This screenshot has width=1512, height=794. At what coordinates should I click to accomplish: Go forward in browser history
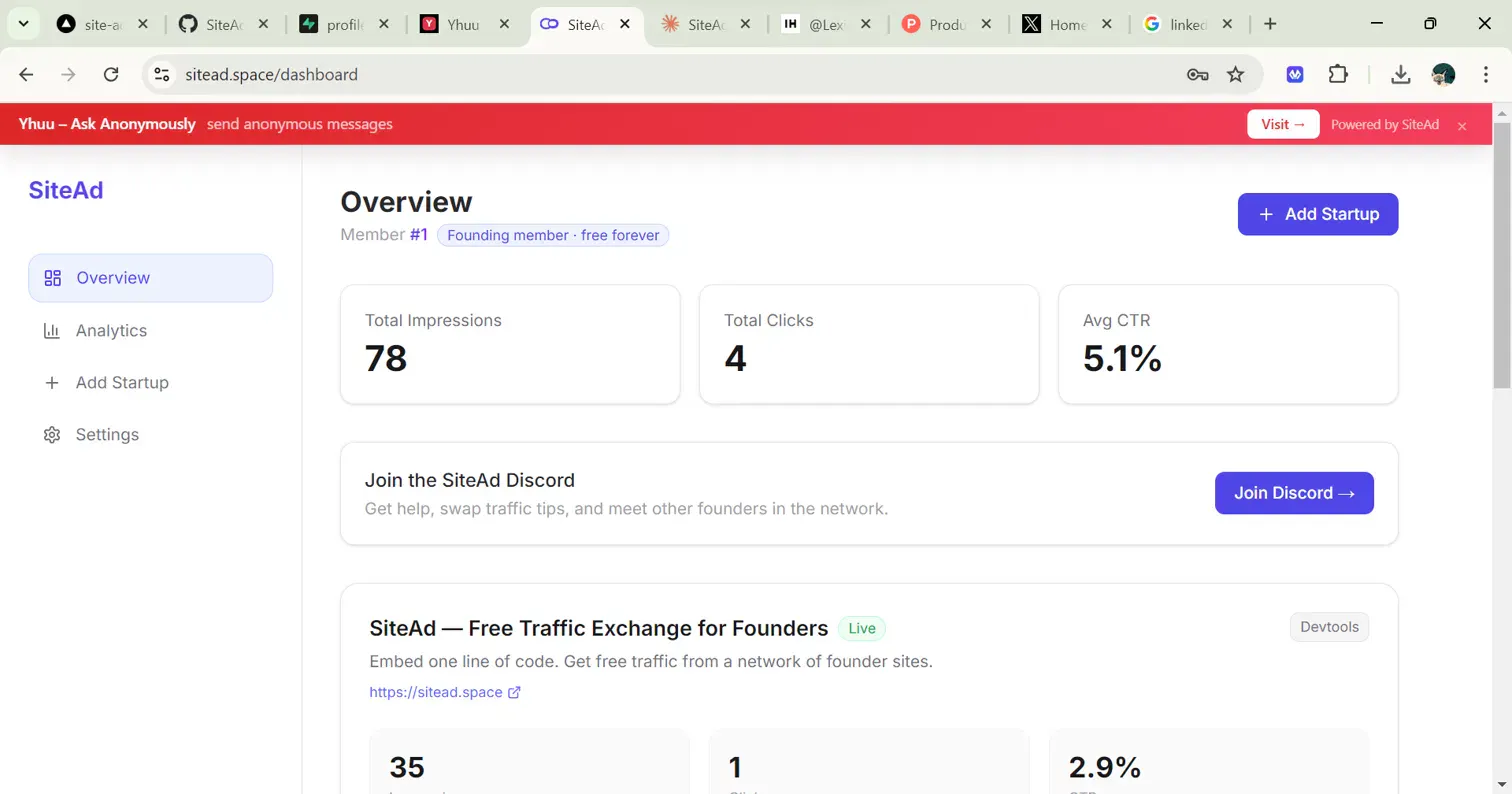tap(69, 74)
